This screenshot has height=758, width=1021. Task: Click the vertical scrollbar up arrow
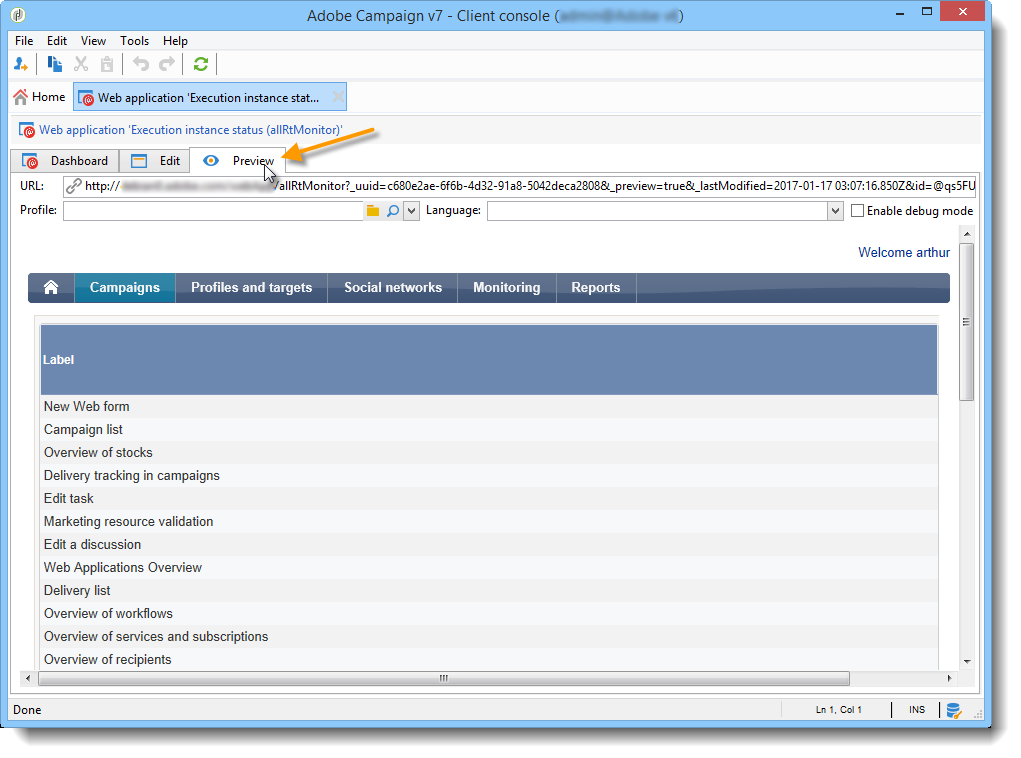tap(967, 234)
